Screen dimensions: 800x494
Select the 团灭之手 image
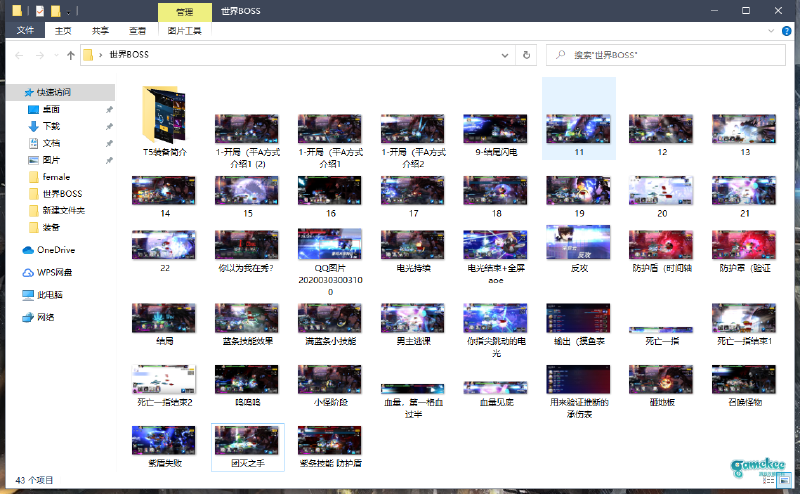click(247, 447)
